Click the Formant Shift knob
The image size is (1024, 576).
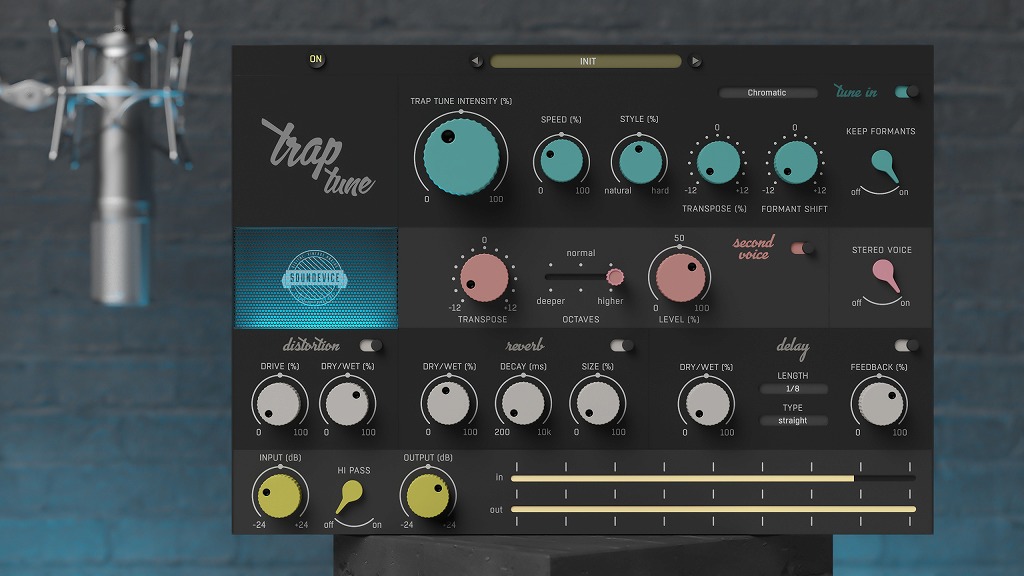pos(795,162)
